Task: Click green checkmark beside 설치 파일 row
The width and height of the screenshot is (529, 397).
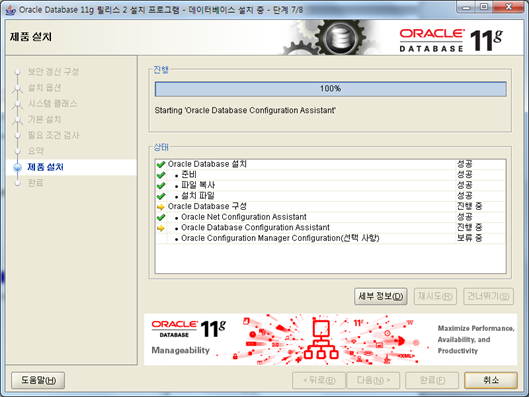Action: coord(161,196)
